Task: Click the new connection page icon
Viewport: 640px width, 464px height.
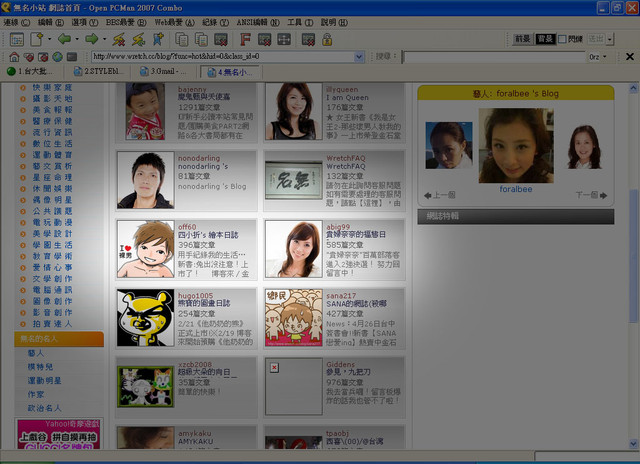Action: (x=36, y=40)
